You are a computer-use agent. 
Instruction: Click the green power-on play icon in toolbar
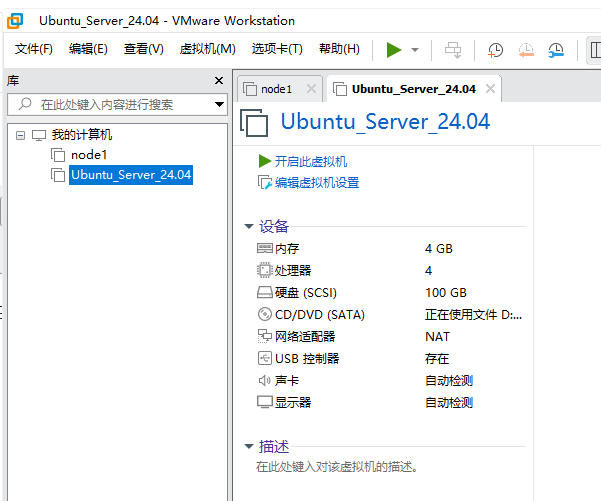[x=394, y=50]
